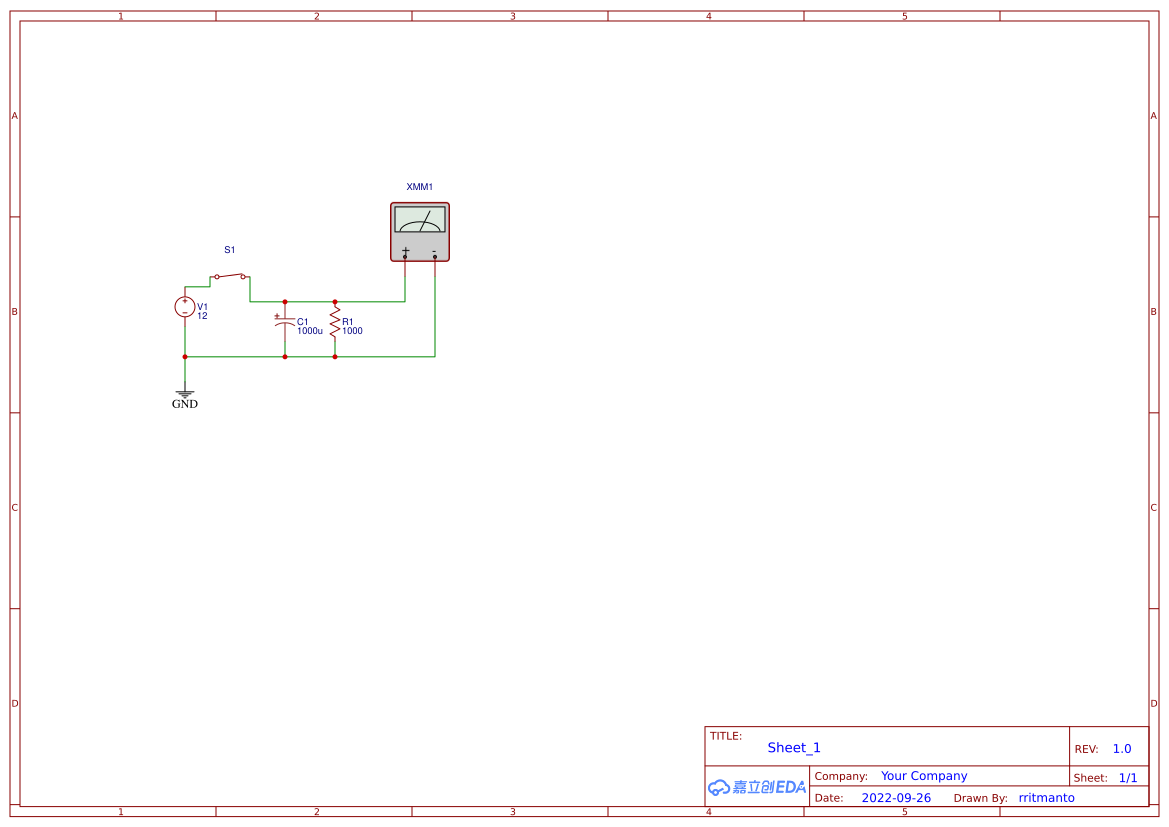This screenshot has height=827, width=1169.
Task: Click the date 2022-09-26 field
Action: 897,797
